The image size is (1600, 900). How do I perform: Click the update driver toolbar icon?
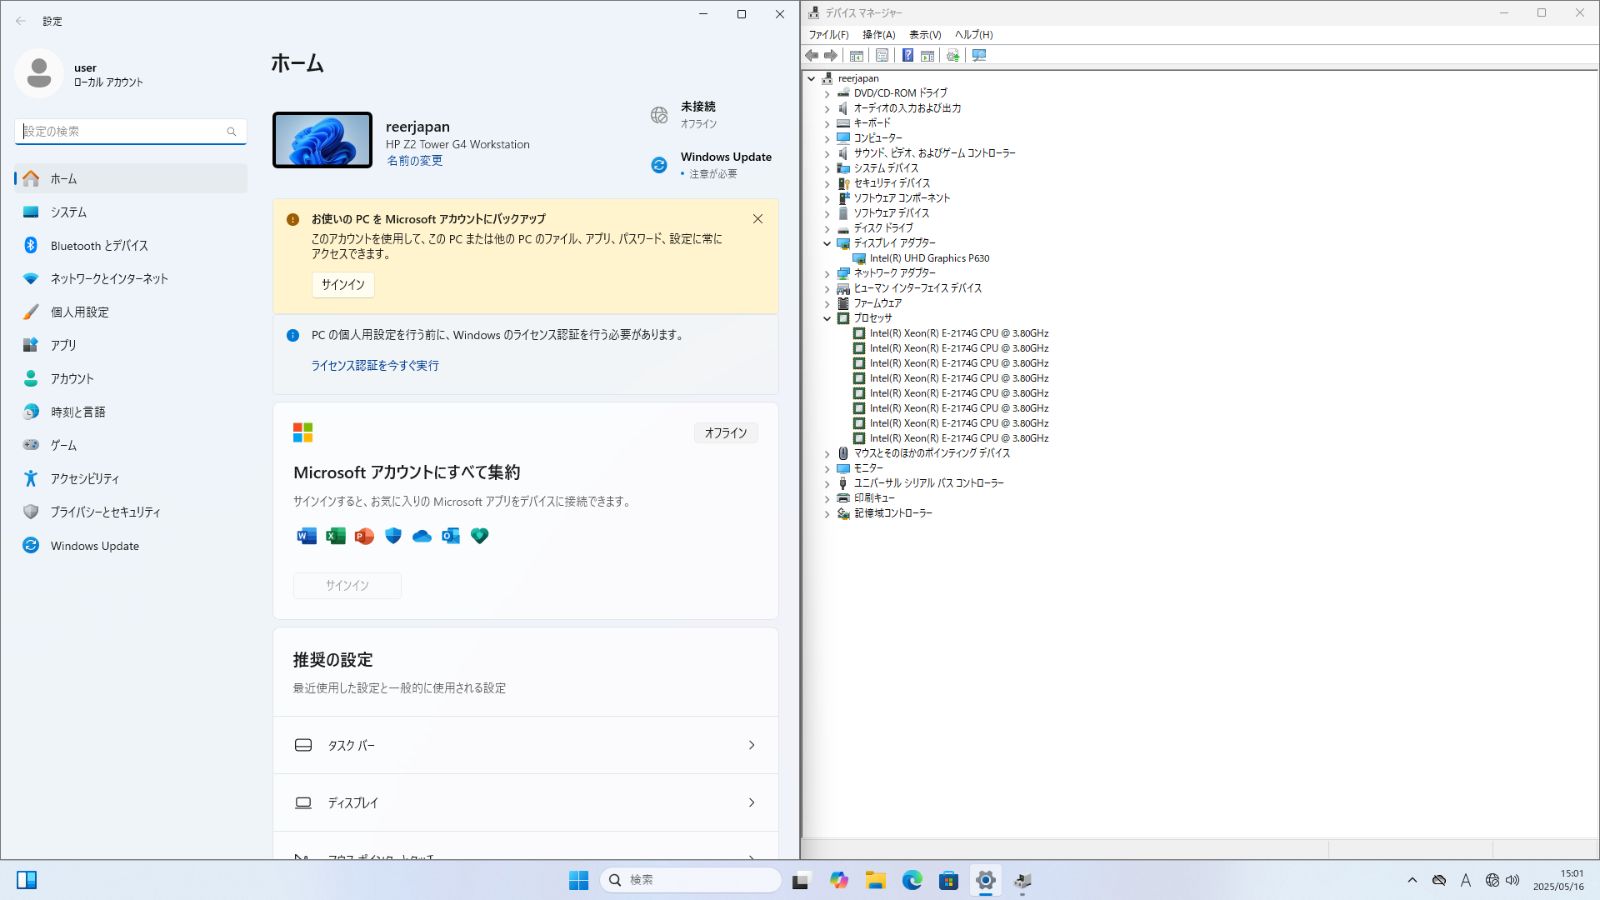953,56
